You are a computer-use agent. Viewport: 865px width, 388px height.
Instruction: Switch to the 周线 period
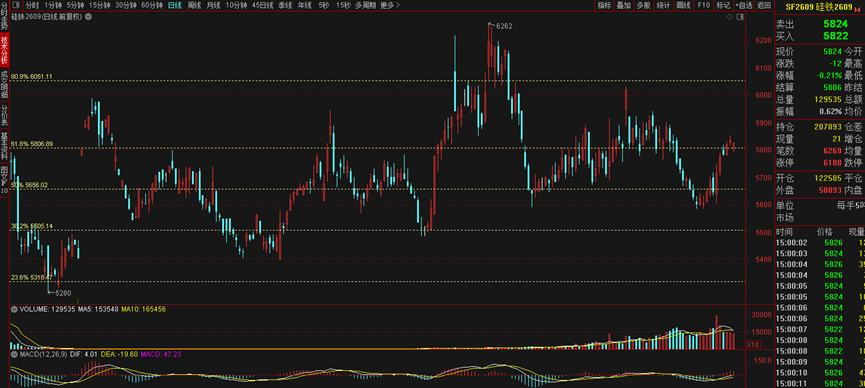coord(194,5)
